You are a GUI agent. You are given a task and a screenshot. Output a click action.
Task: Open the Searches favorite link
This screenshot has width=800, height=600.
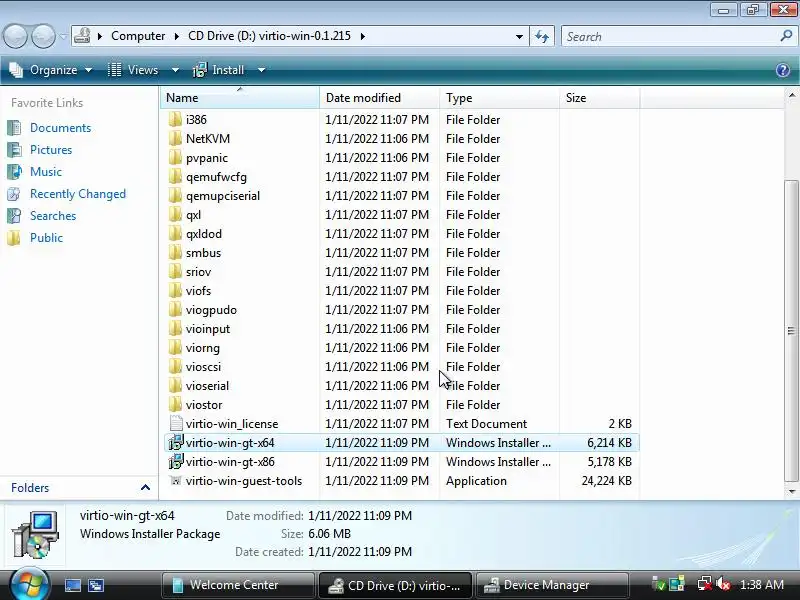pos(53,216)
